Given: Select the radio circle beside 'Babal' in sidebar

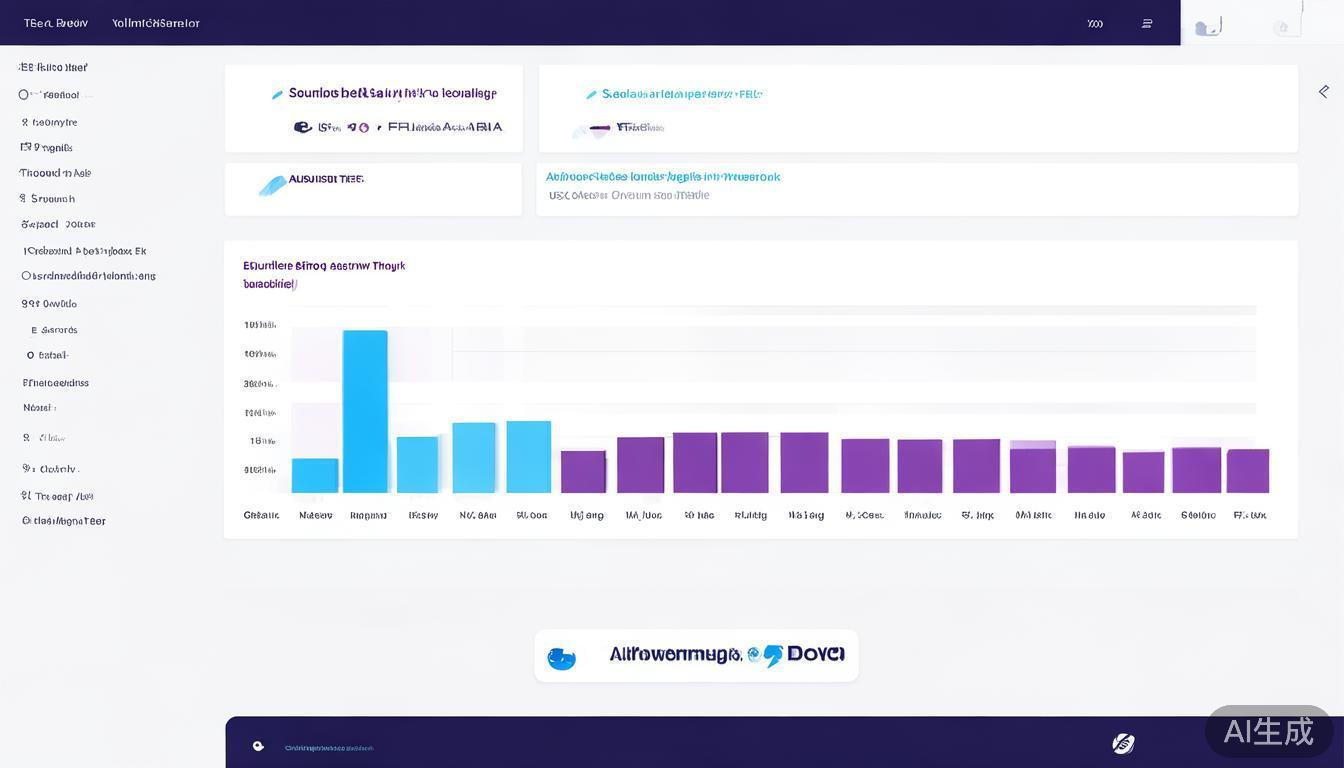Looking at the screenshot, I should (x=31, y=355).
